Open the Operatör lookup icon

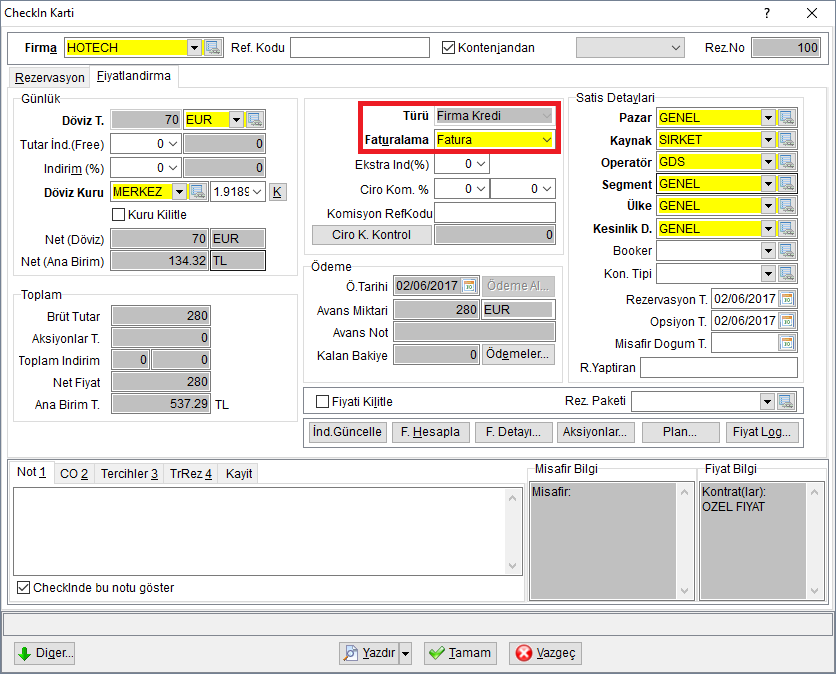pos(787,162)
